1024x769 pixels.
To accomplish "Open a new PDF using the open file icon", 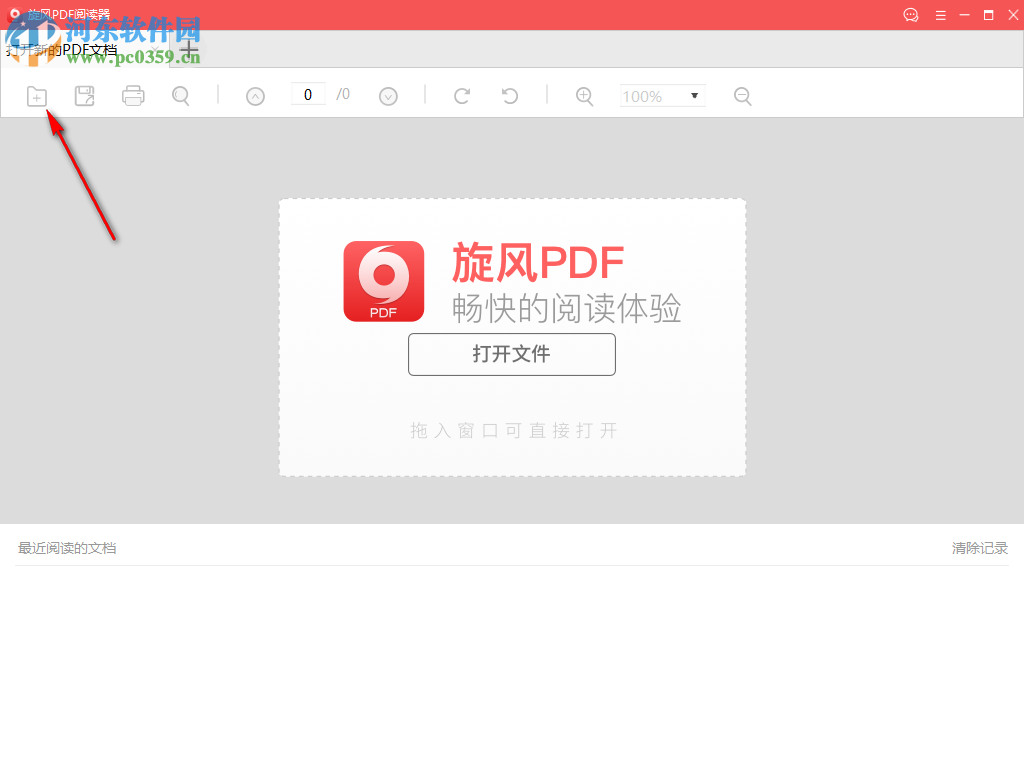I will pyautogui.click(x=37, y=95).
